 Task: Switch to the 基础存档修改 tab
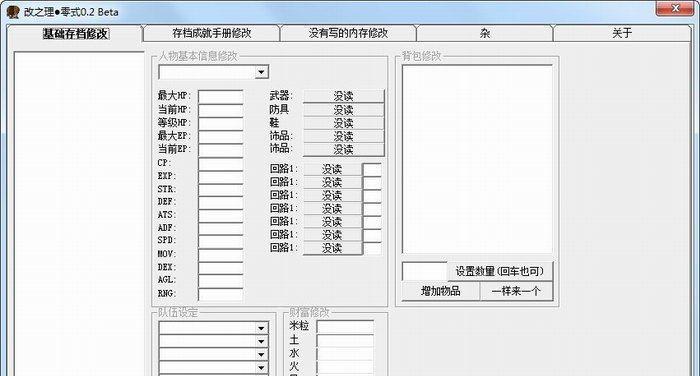pyautogui.click(x=75, y=33)
